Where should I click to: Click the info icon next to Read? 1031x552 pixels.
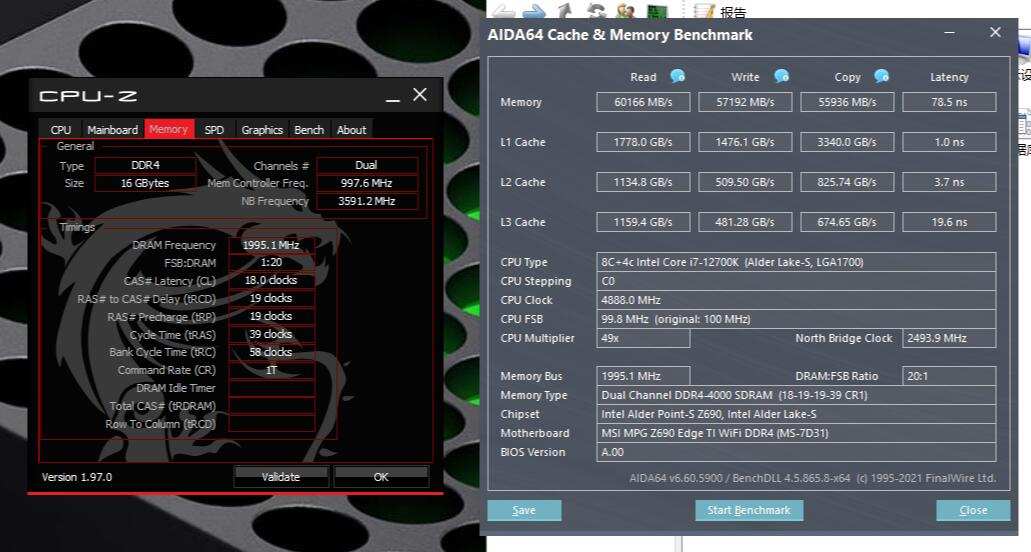tap(677, 76)
